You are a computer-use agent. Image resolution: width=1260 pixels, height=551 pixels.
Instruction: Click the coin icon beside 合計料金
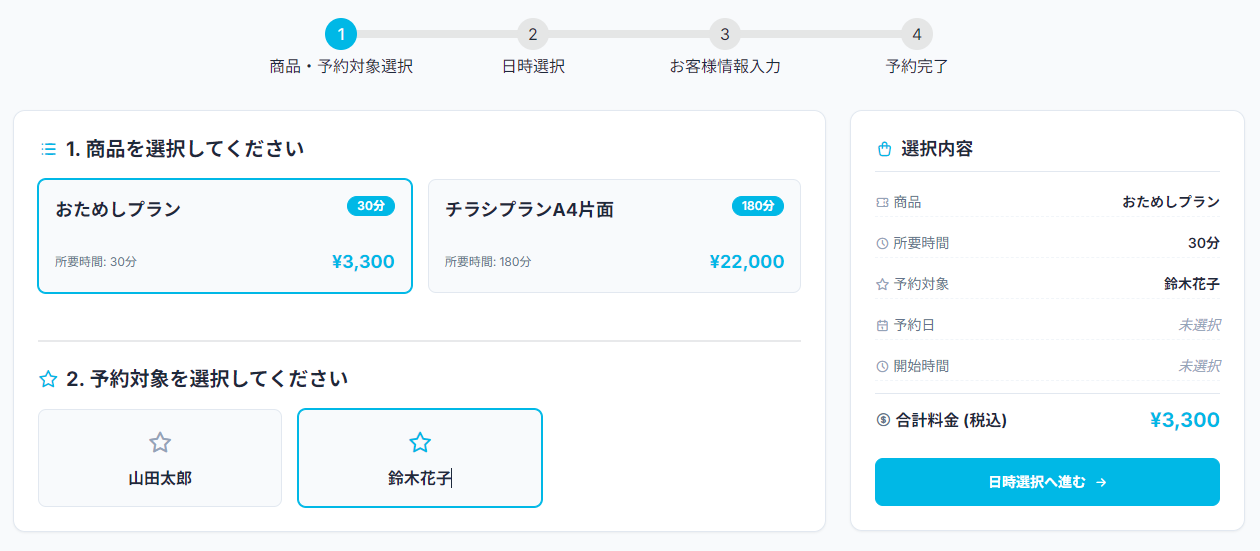point(883,420)
